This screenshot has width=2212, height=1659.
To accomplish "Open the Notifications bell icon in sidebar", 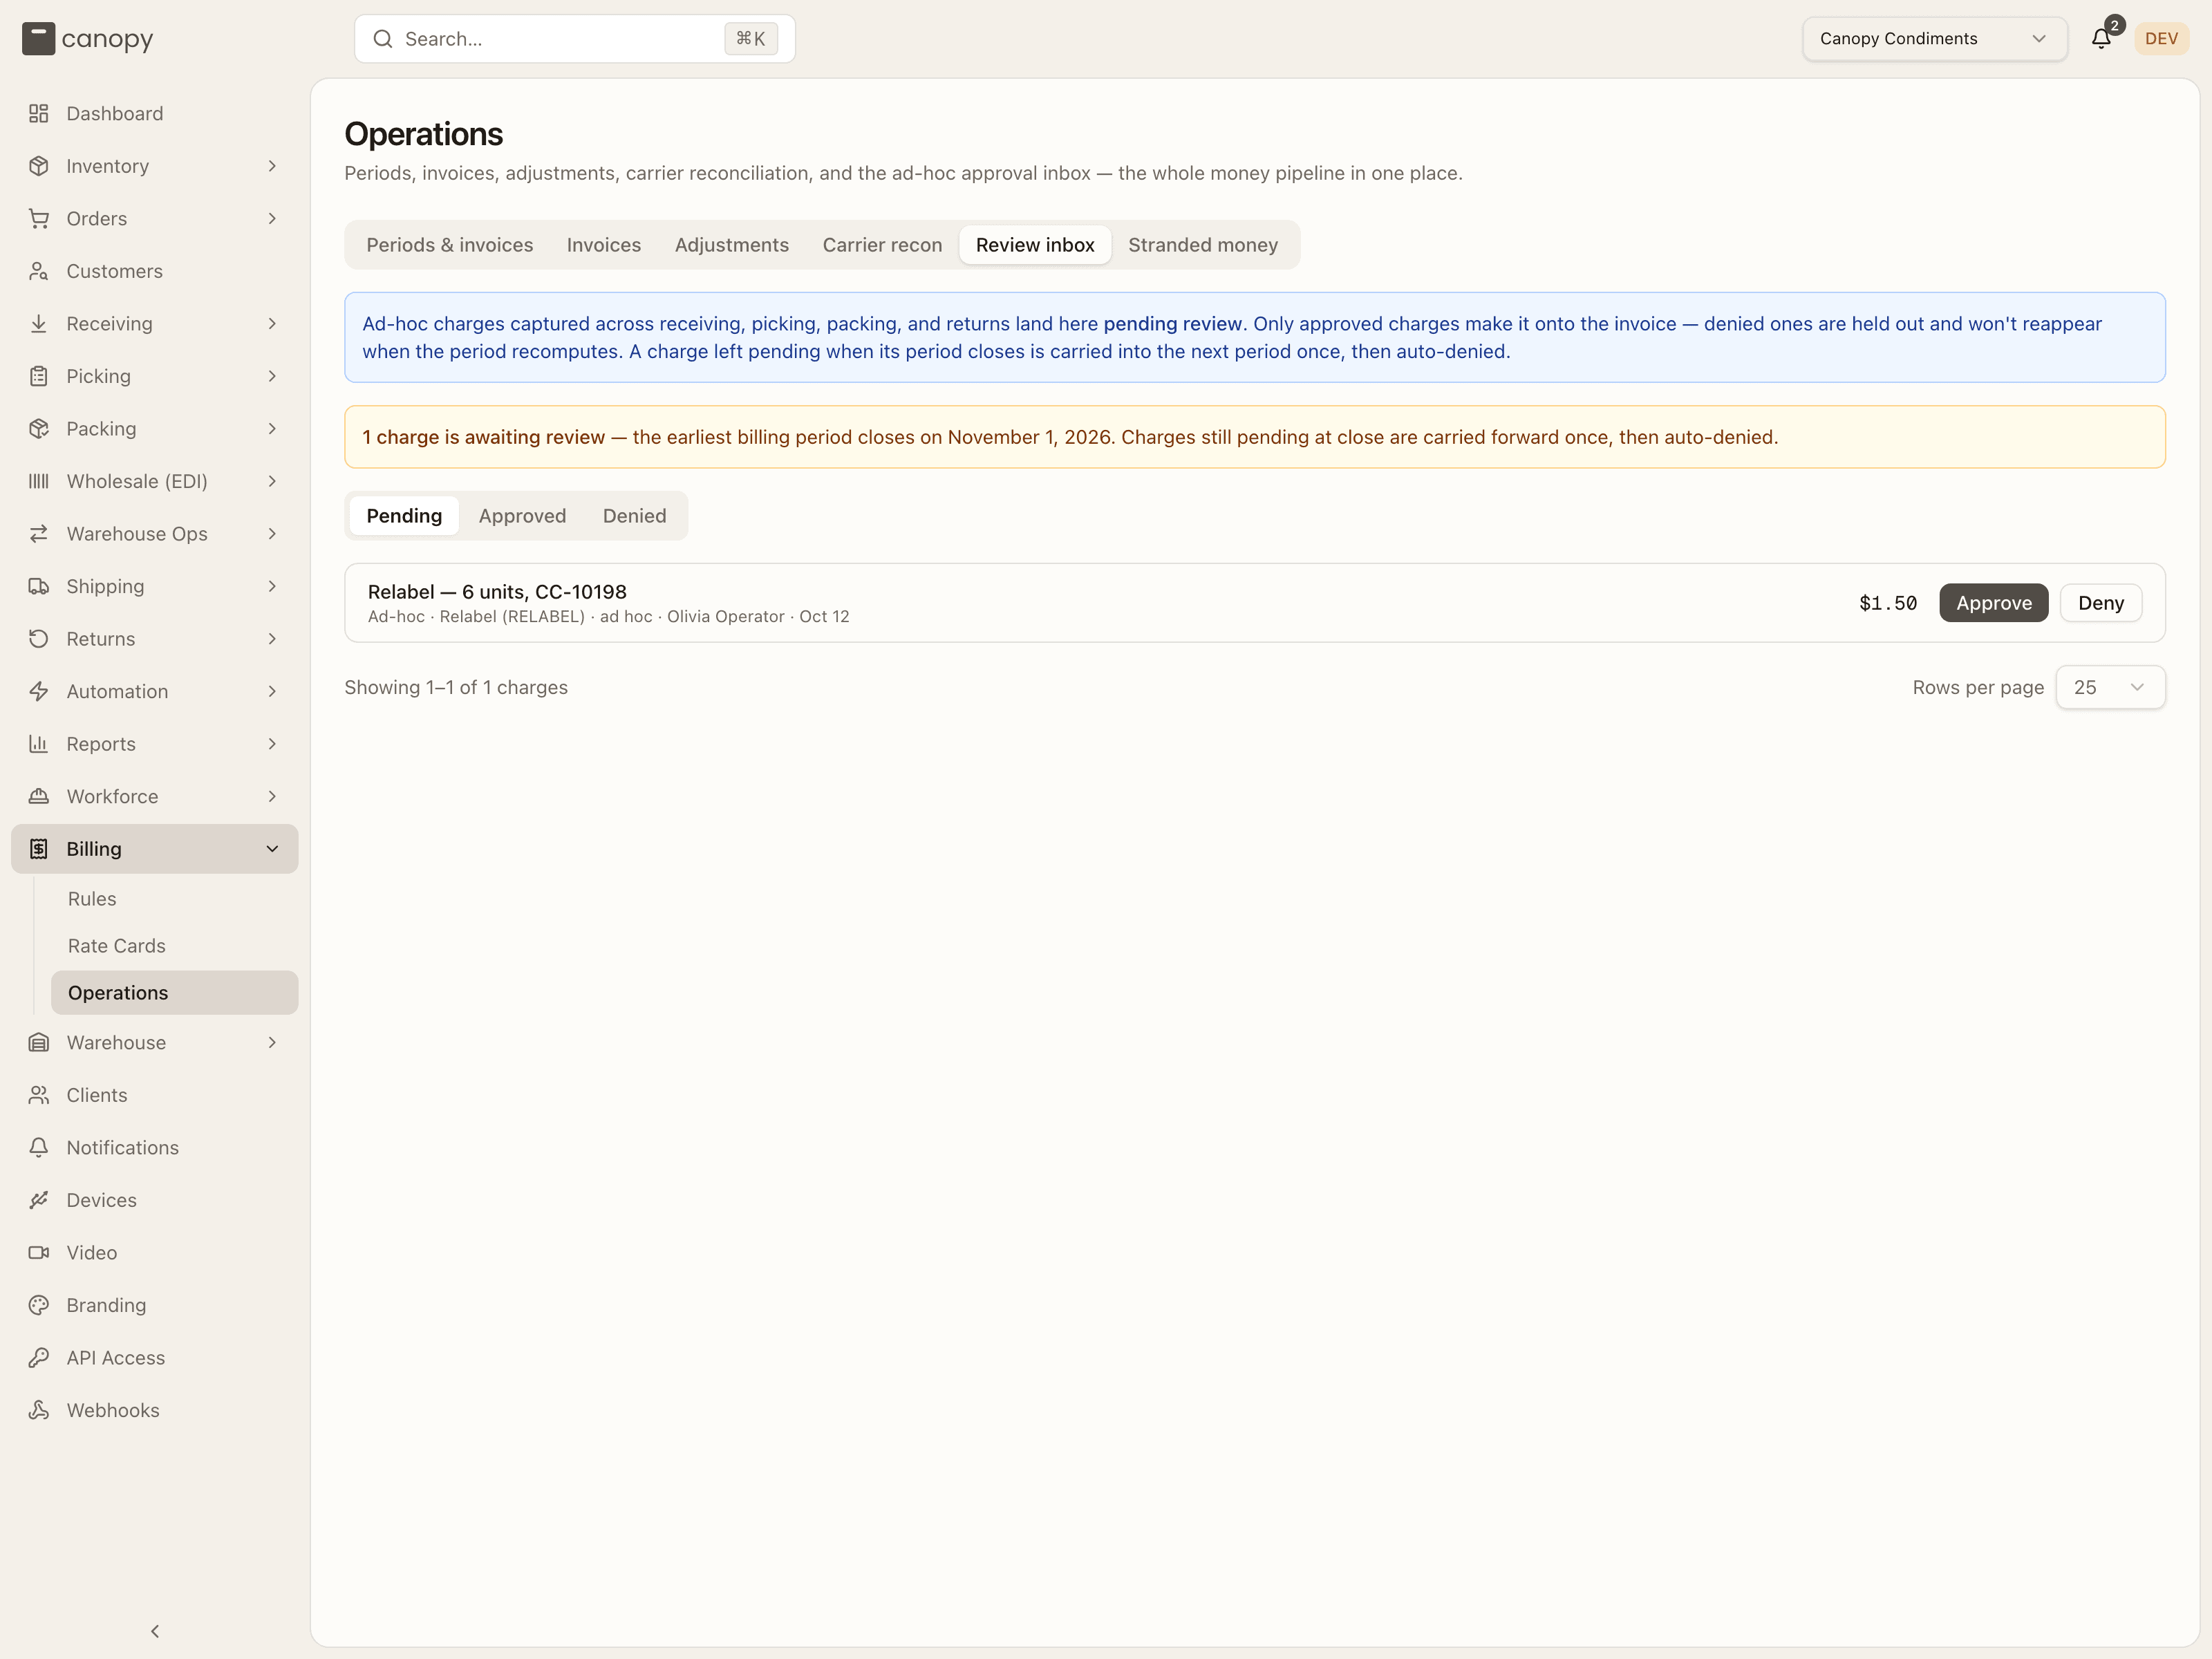I will pos(39,1148).
